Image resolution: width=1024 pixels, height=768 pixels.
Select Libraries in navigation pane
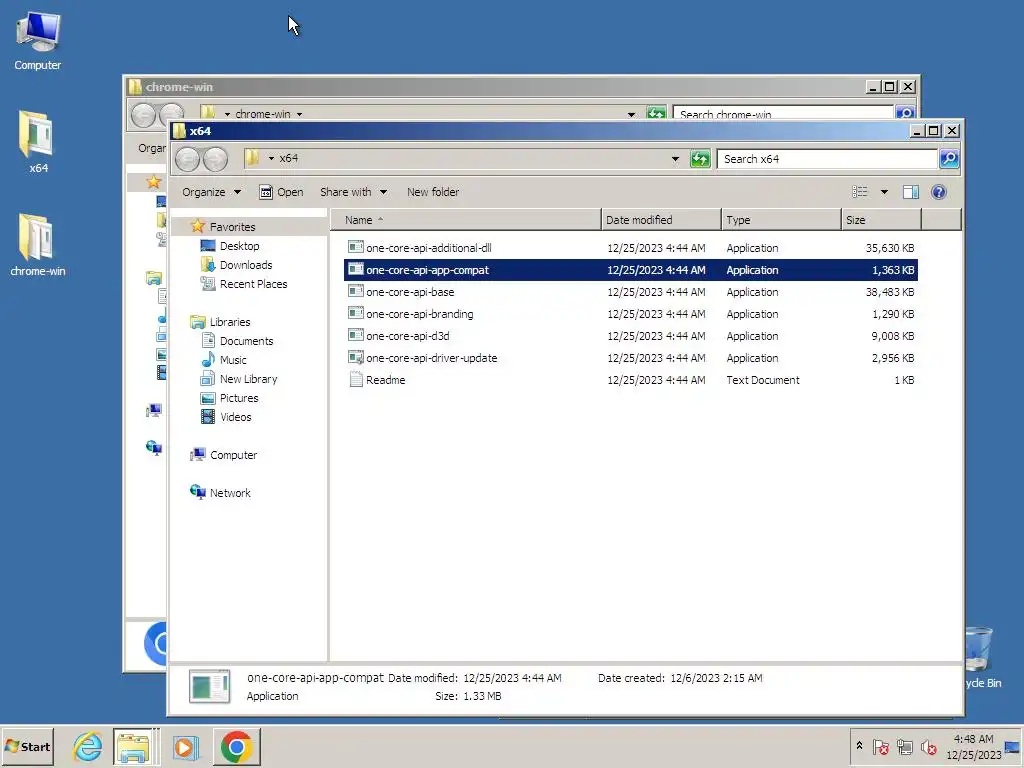pos(230,321)
